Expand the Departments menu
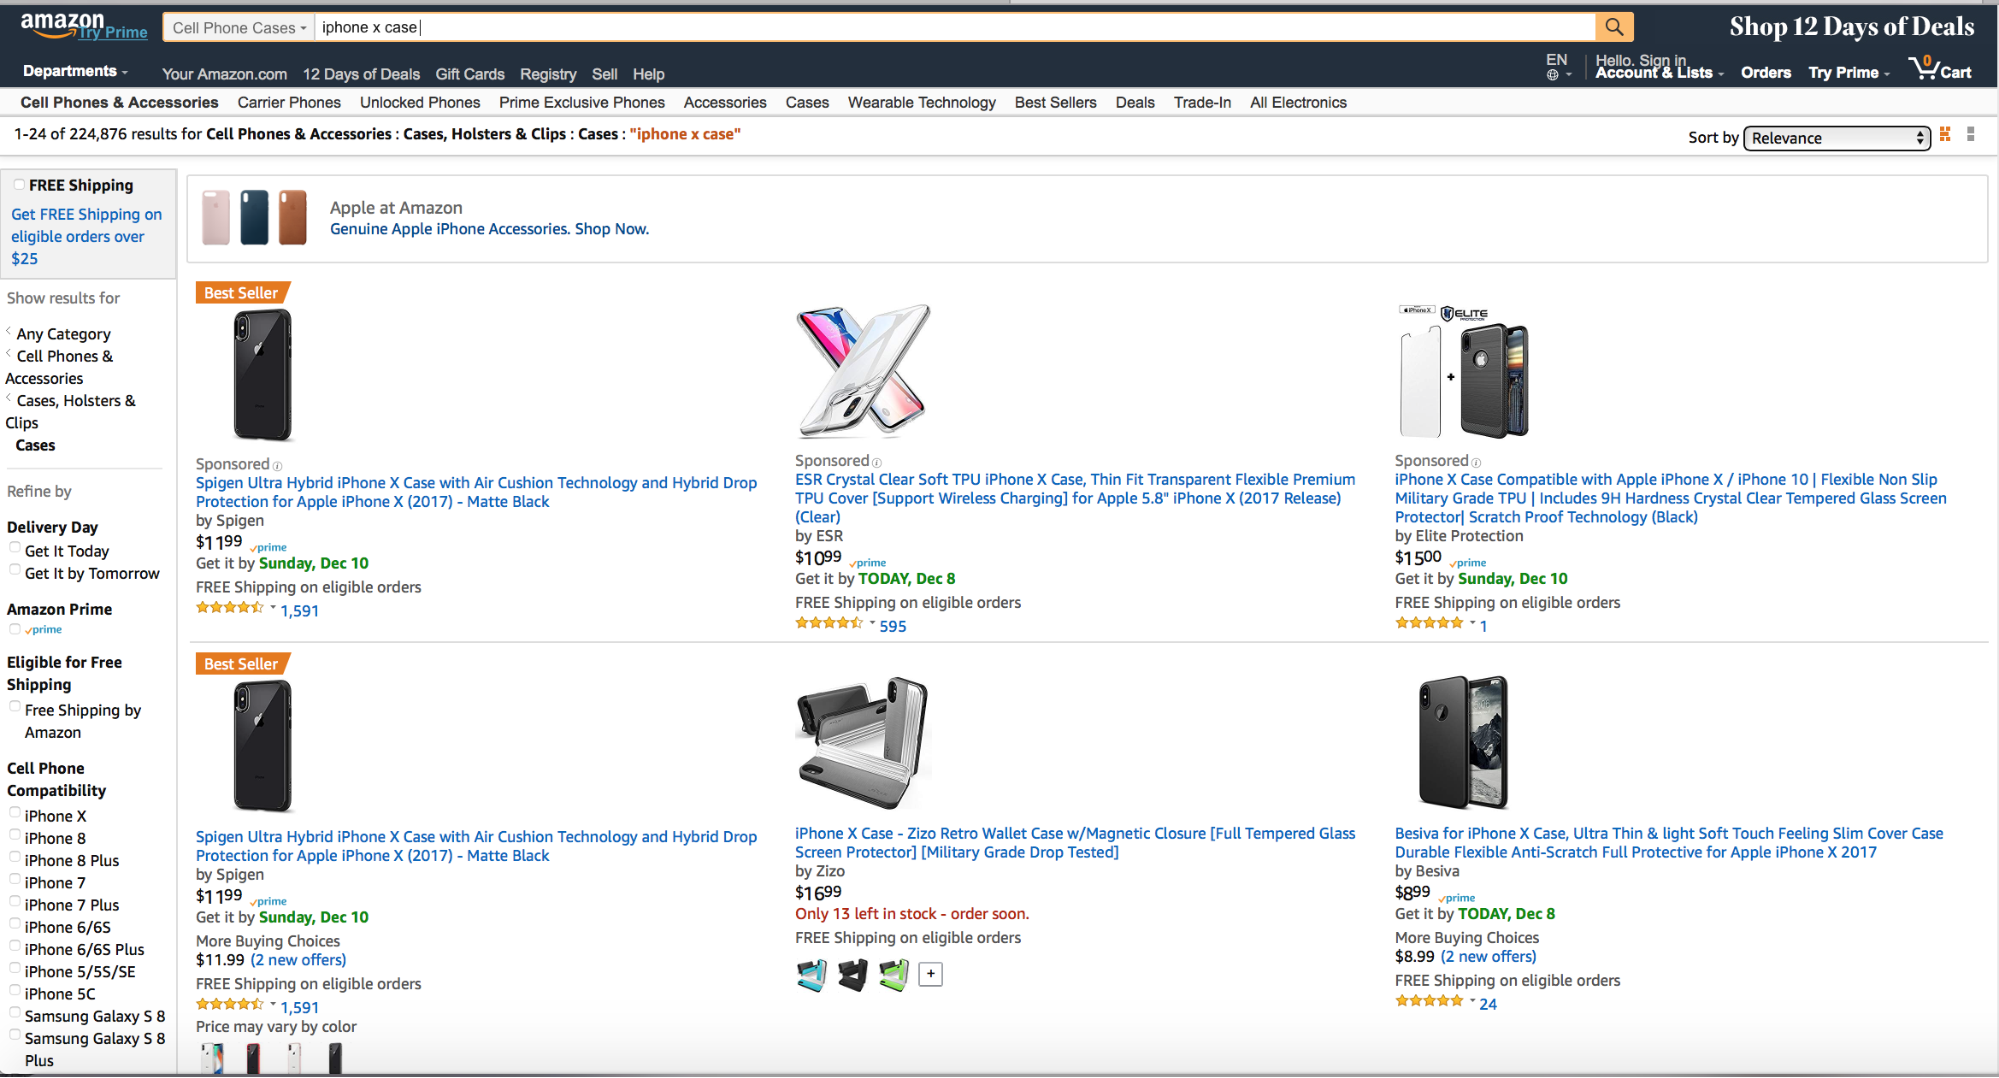Viewport: 1999px width, 1078px height. tap(75, 71)
